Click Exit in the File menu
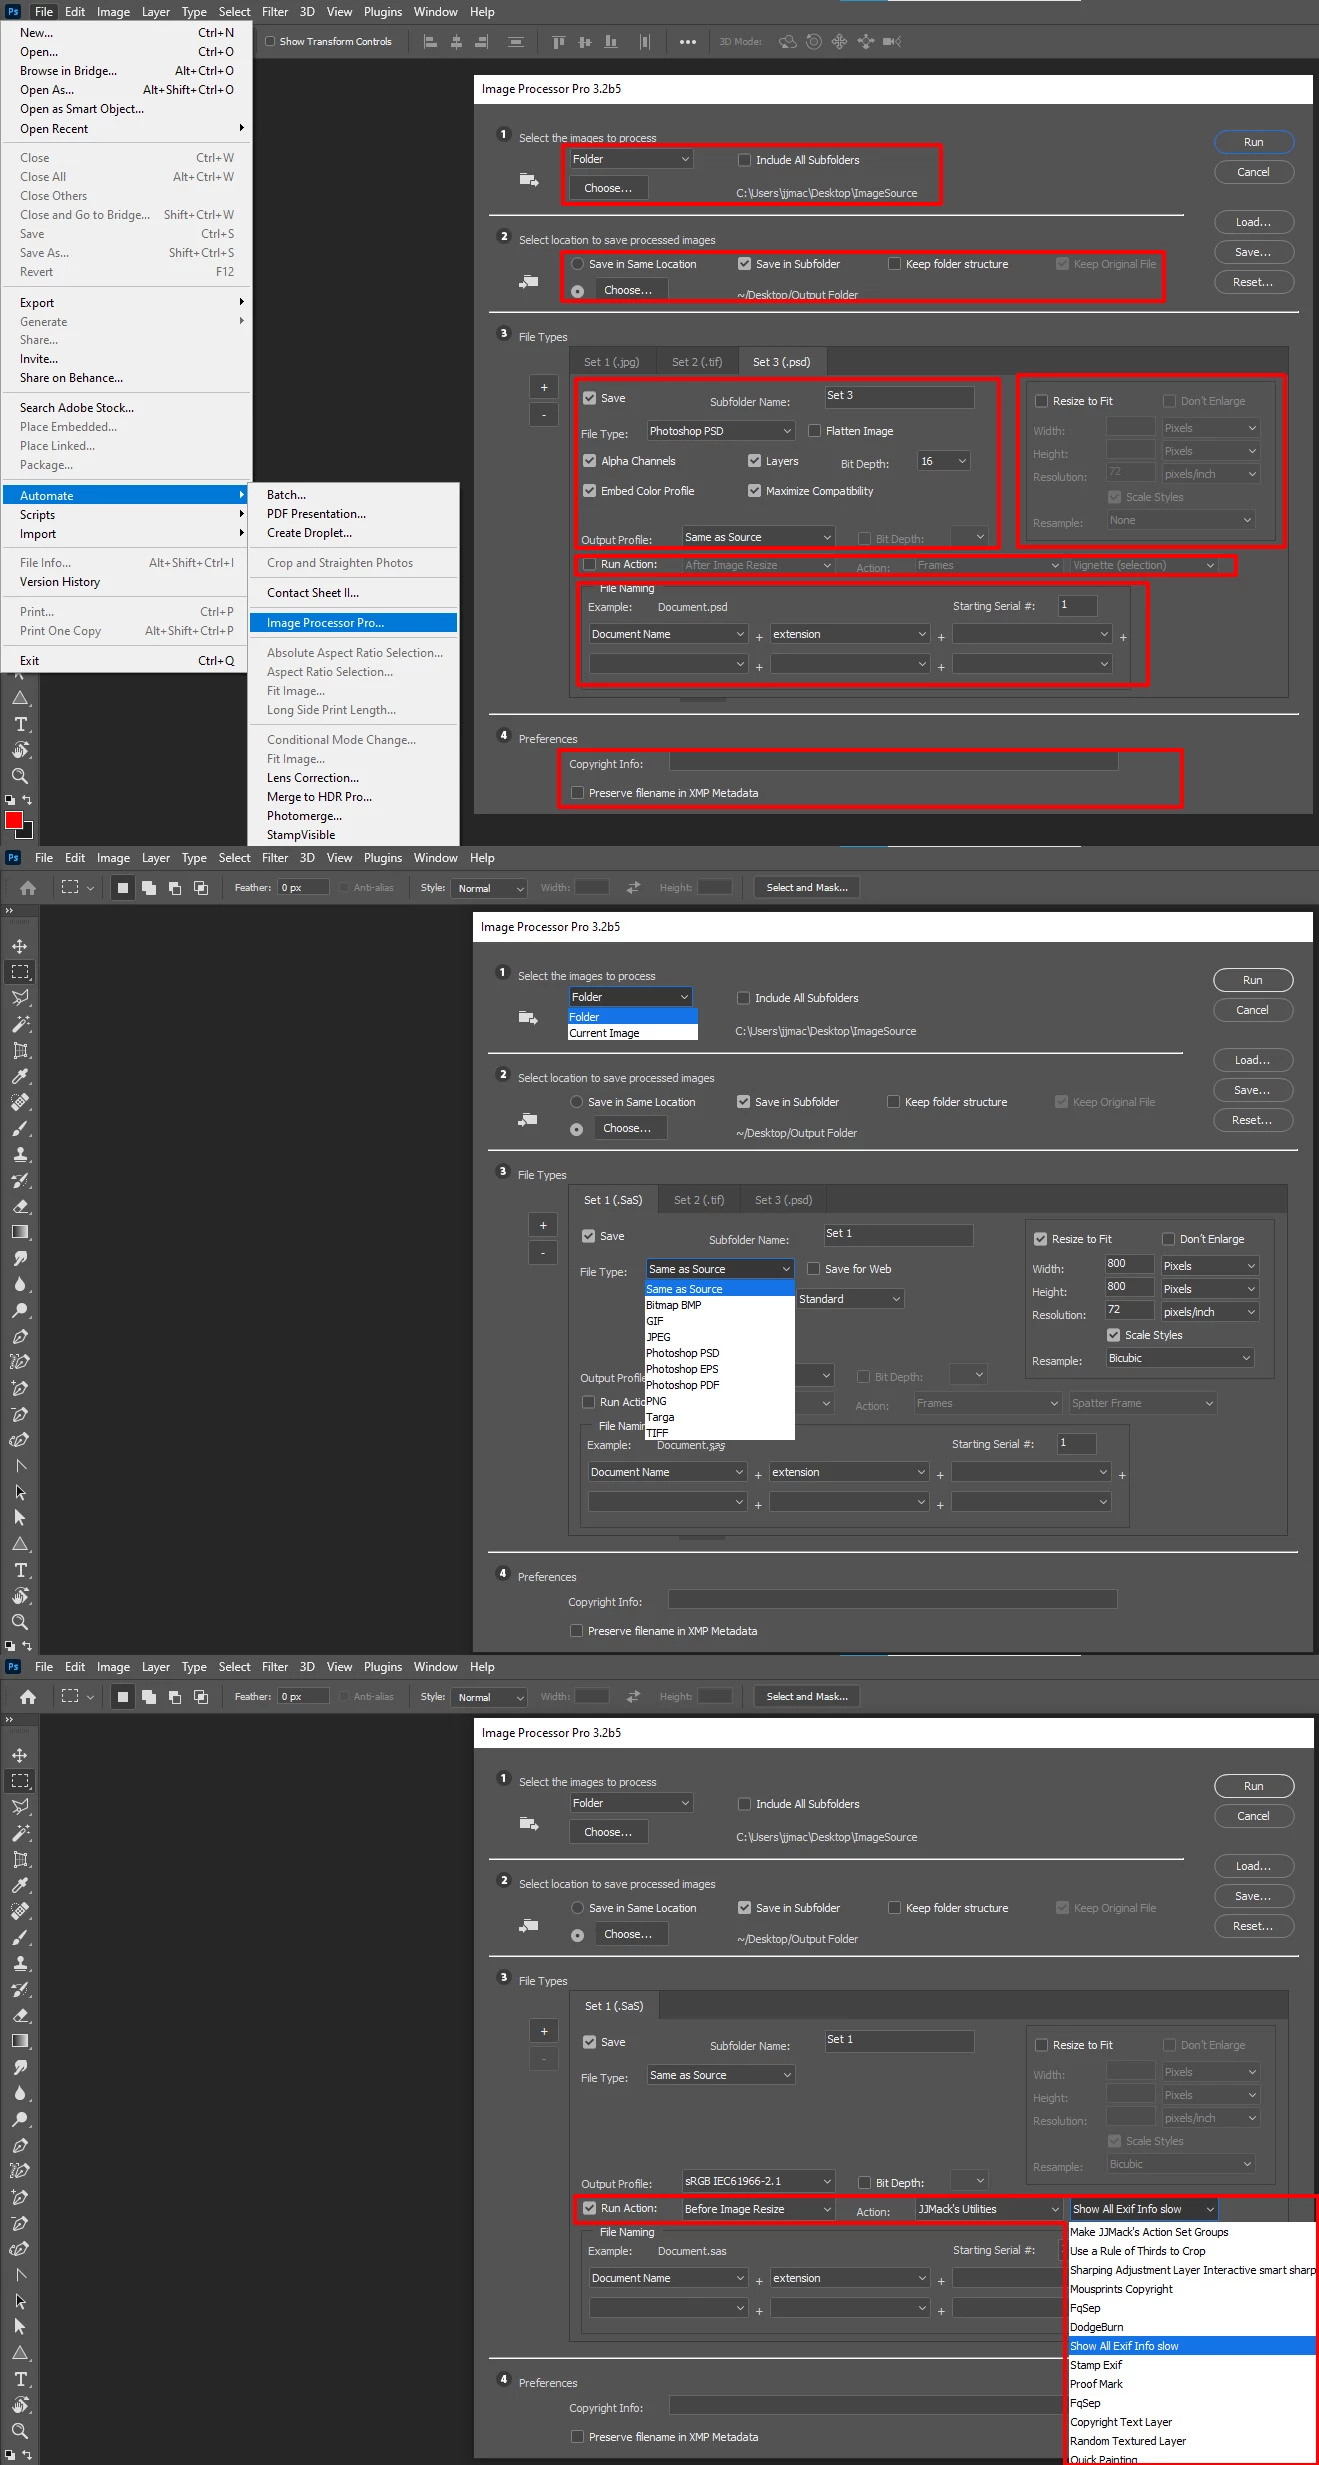1319x2465 pixels. (x=126, y=661)
